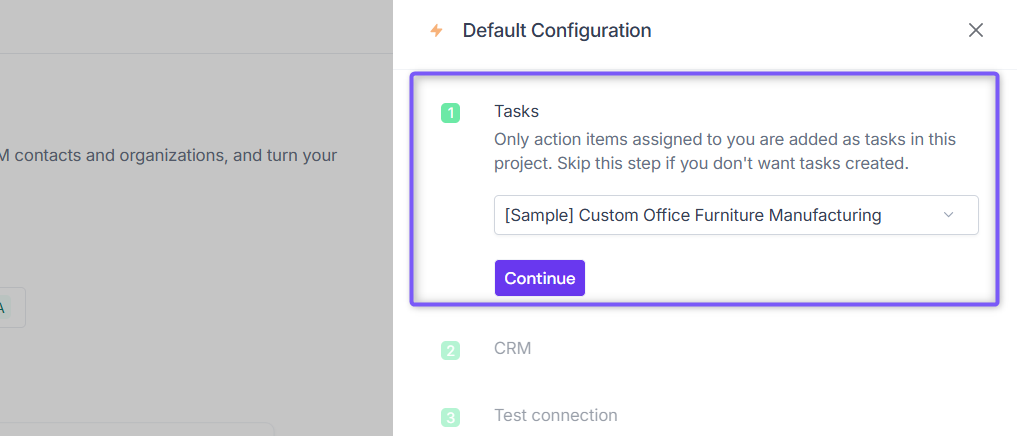
Task: Click the Tasks step heading
Action: pyautogui.click(x=516, y=111)
